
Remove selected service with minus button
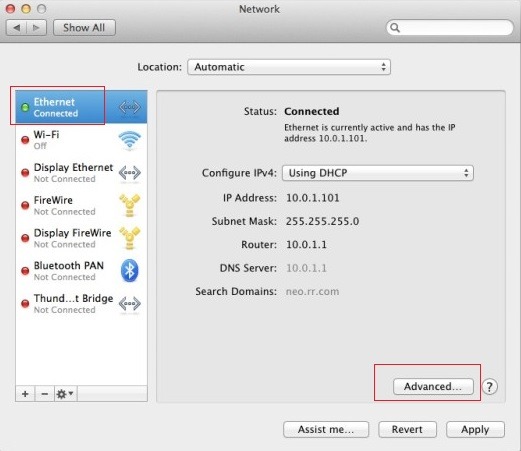44,394
